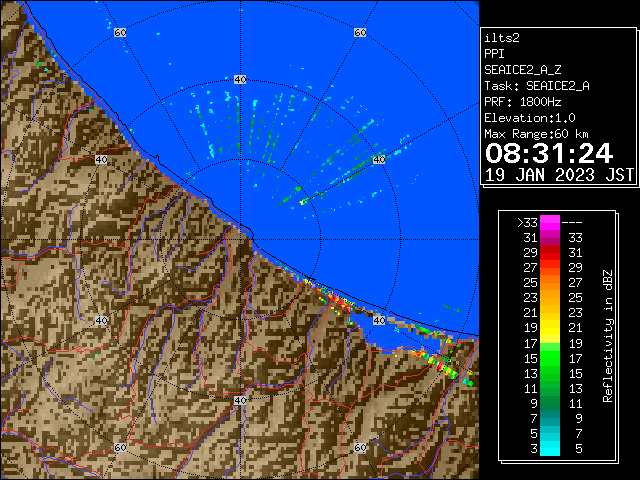Click the 'Max Range:60 km' text
640x480 pixels.
(x=537, y=134)
